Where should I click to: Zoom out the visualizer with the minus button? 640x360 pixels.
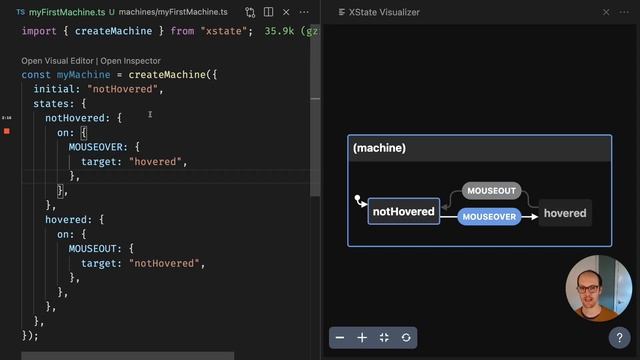(x=340, y=338)
